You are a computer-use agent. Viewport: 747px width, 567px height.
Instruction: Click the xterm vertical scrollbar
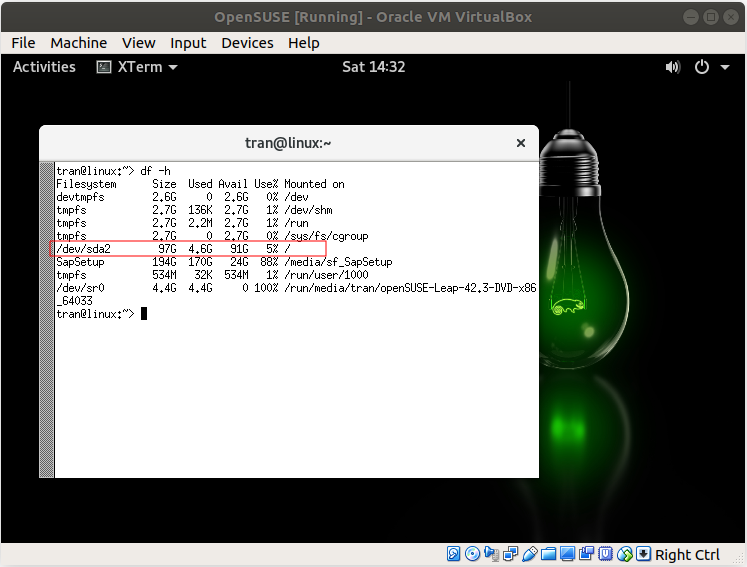[x=47, y=320]
